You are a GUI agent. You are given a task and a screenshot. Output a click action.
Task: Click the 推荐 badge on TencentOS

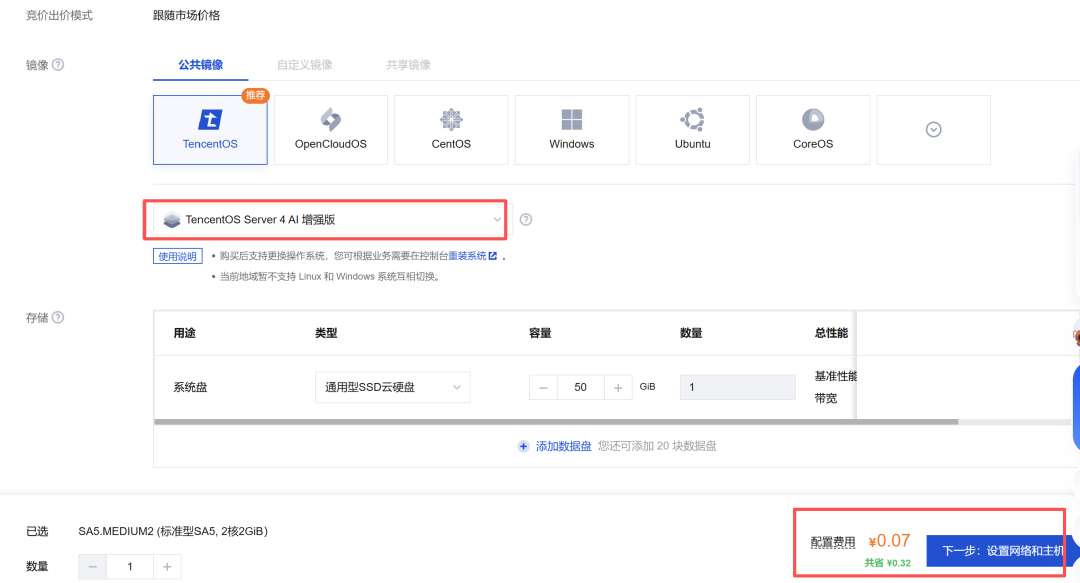[x=256, y=95]
